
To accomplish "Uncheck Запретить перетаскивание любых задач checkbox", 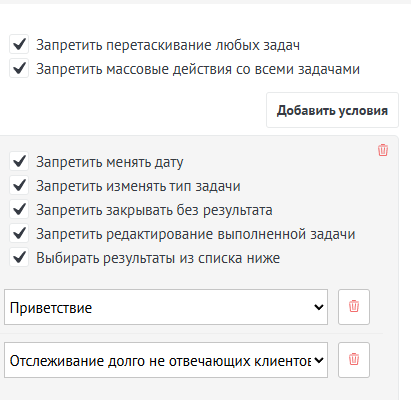I will tap(19, 44).
